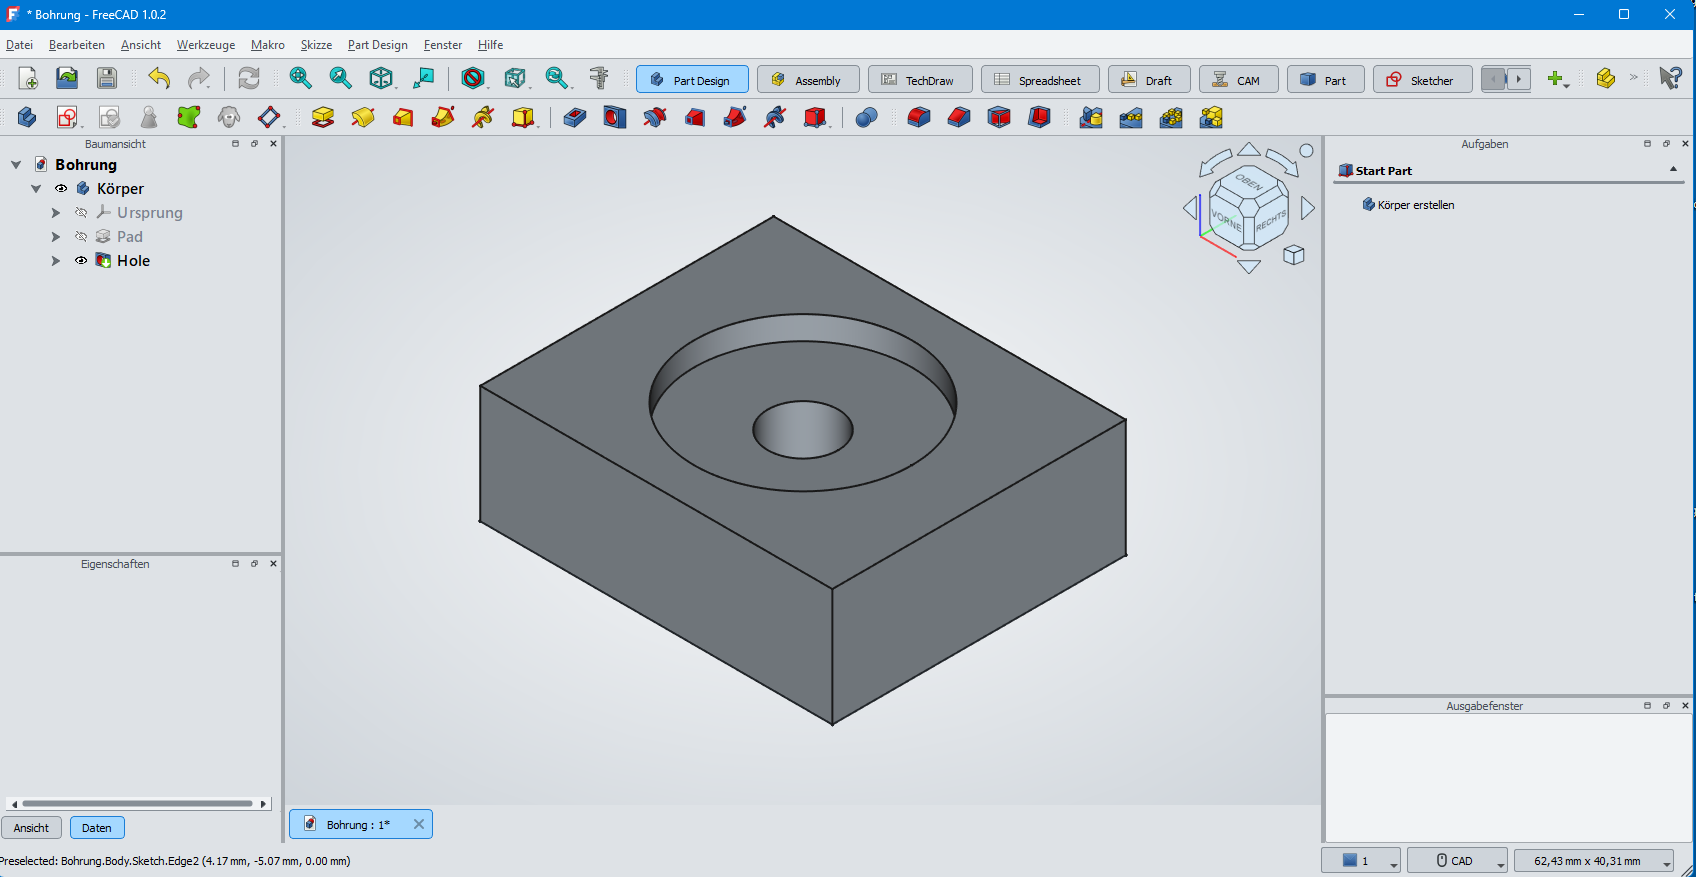Click the Körper erstellen link
Image resolution: width=1696 pixels, height=877 pixels.
pyautogui.click(x=1415, y=205)
